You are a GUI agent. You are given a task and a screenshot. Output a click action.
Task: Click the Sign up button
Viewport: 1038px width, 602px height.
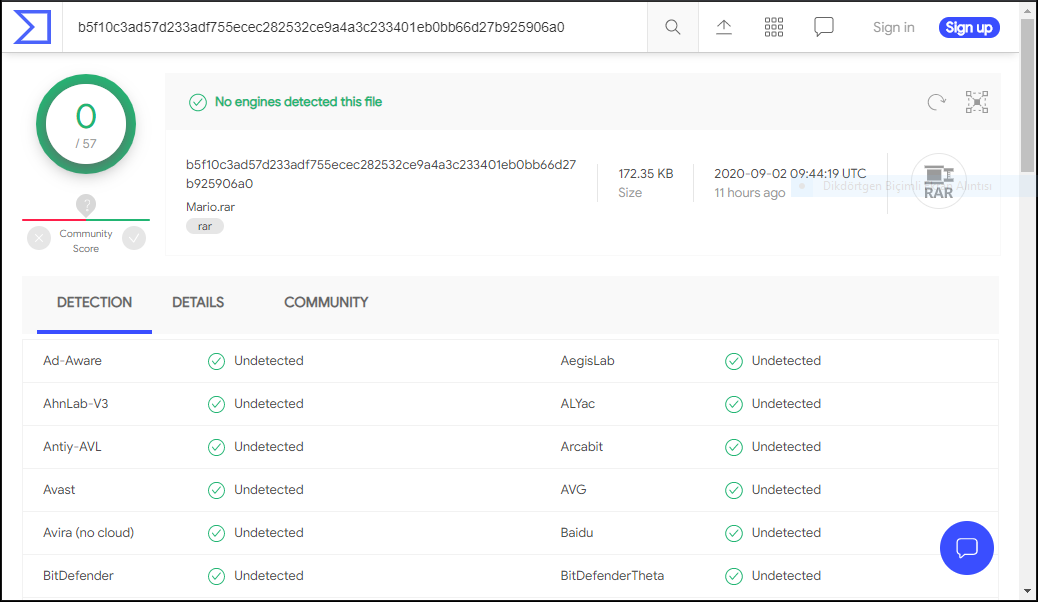968,27
